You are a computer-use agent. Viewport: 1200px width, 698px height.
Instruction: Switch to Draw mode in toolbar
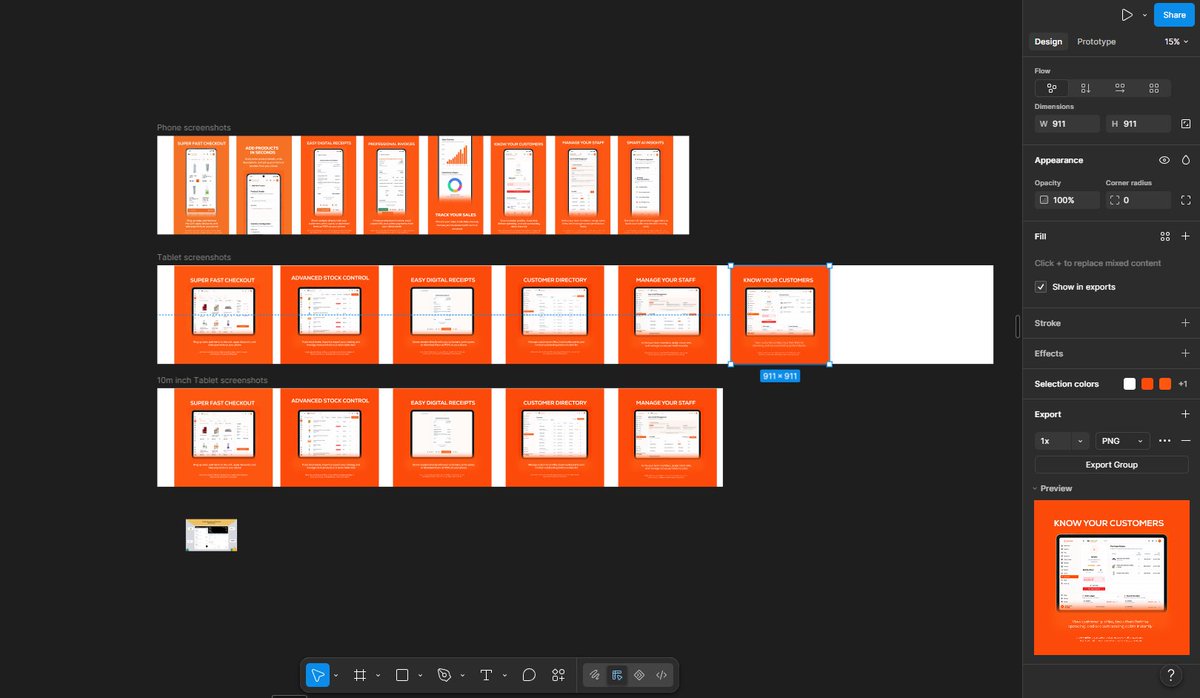594,675
